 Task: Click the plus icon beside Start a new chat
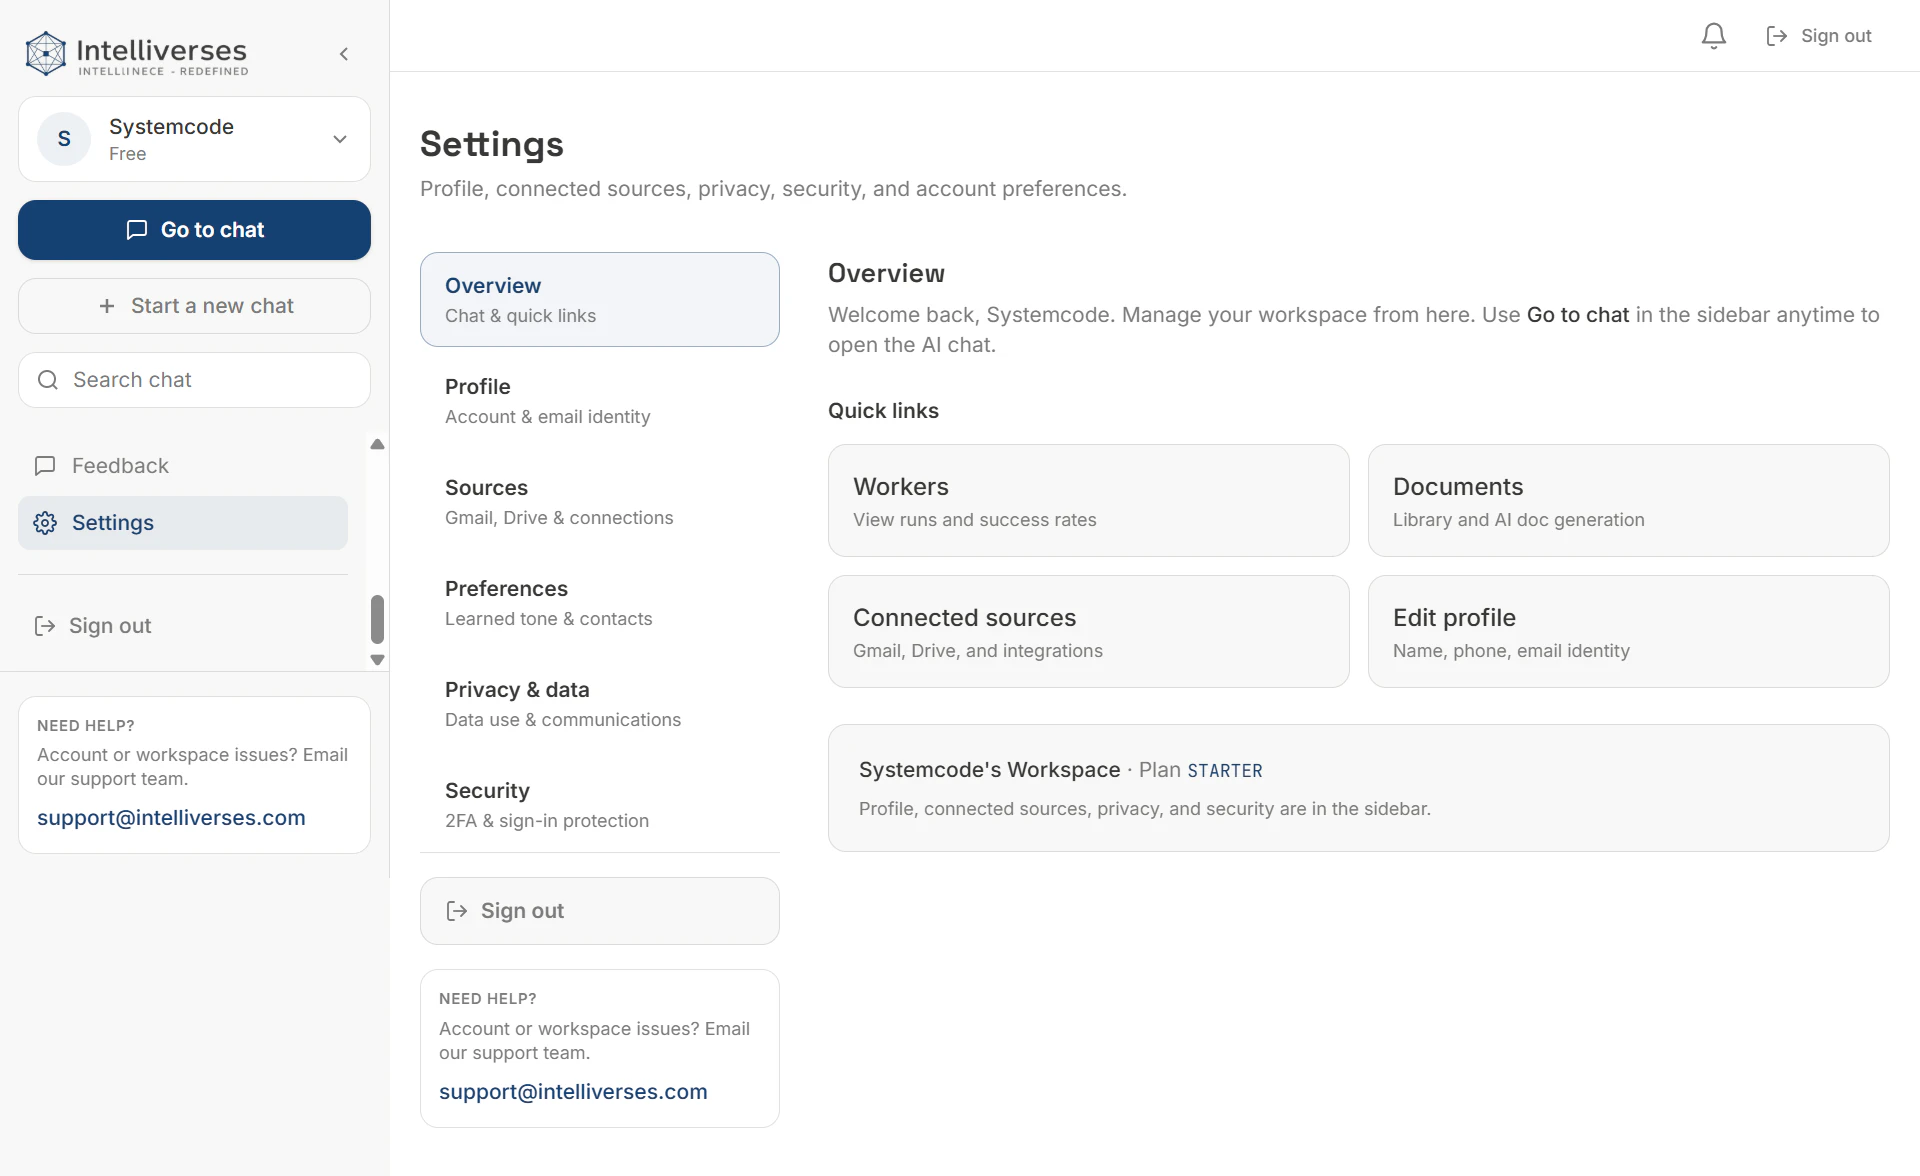107,306
